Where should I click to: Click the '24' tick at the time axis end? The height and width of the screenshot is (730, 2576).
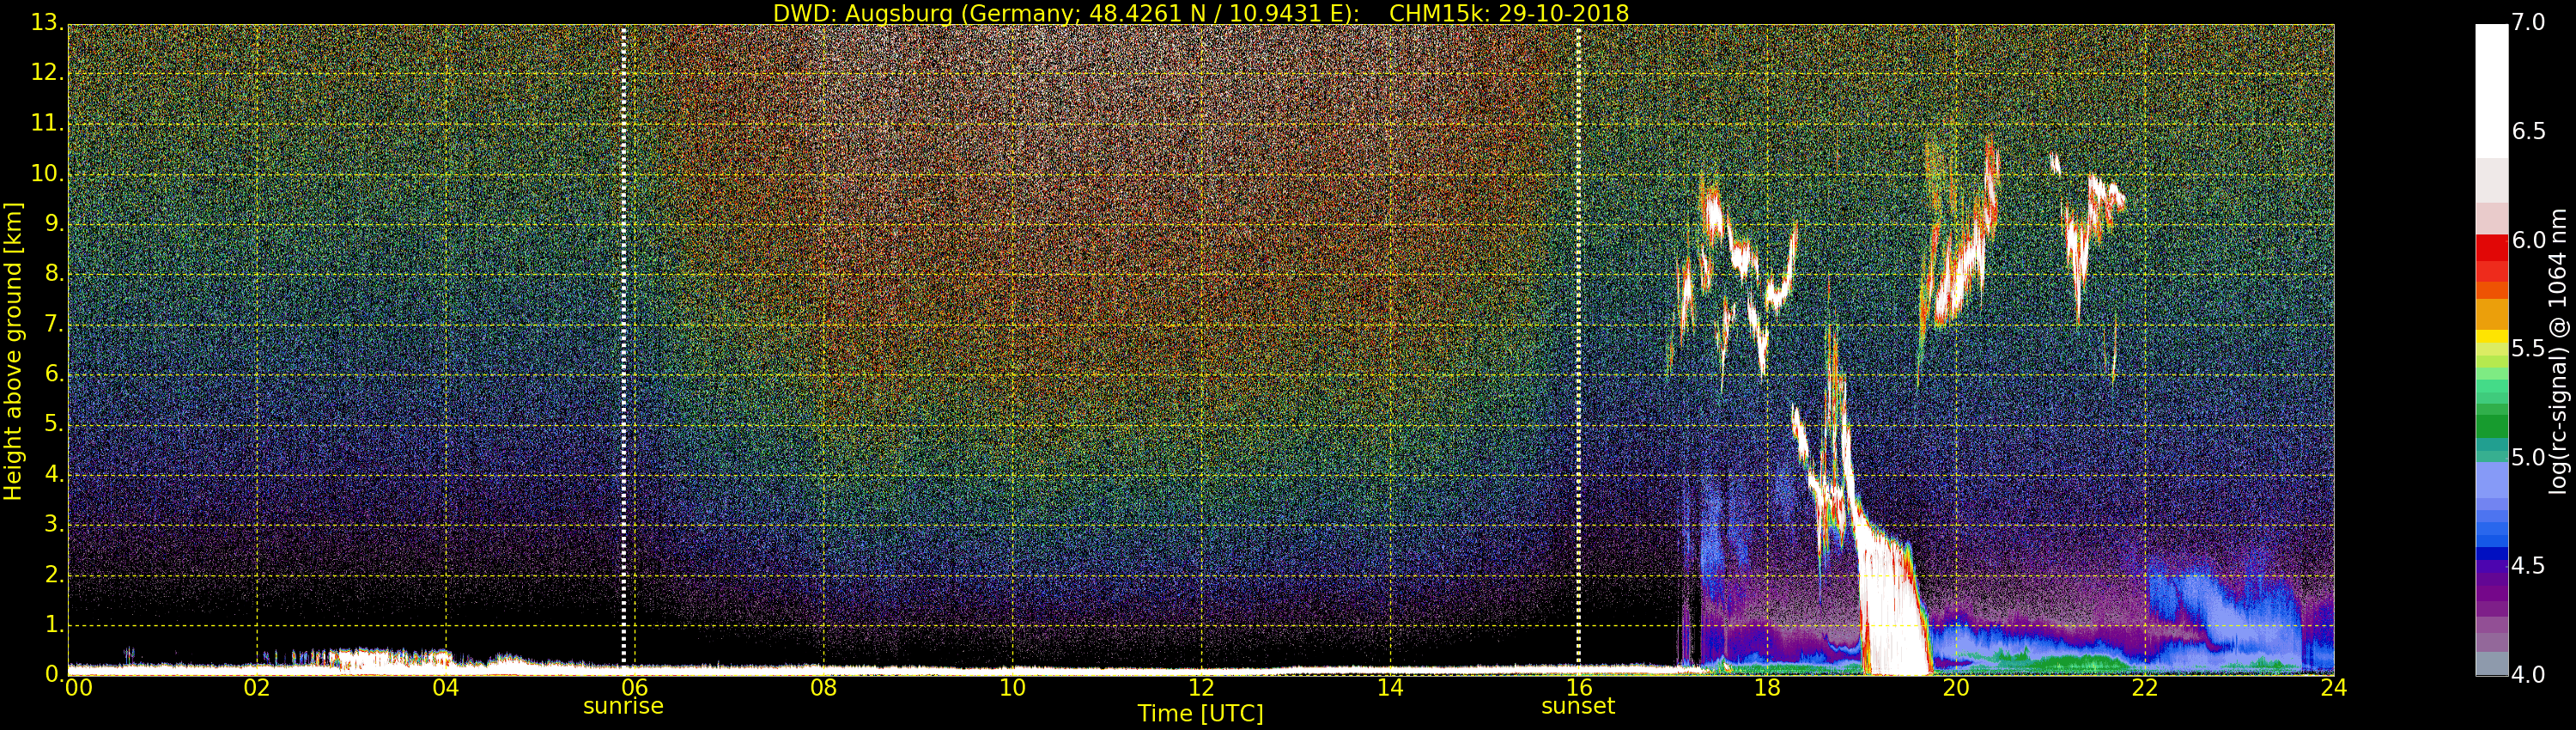[2333, 688]
